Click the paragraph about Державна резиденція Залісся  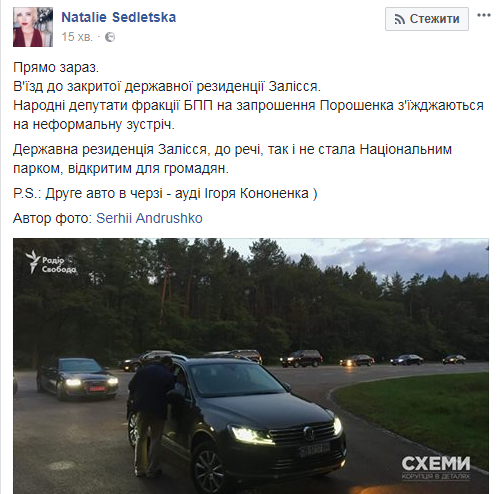(232, 159)
